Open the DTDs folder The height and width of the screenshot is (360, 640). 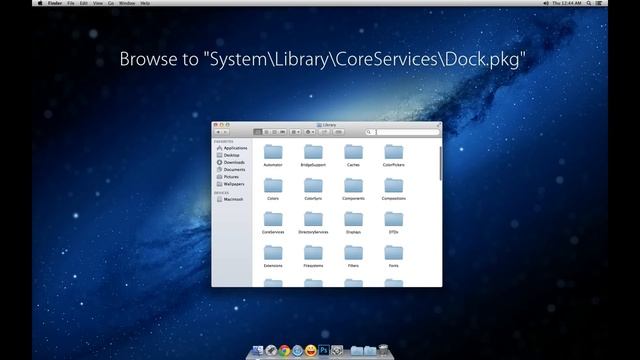click(x=393, y=220)
